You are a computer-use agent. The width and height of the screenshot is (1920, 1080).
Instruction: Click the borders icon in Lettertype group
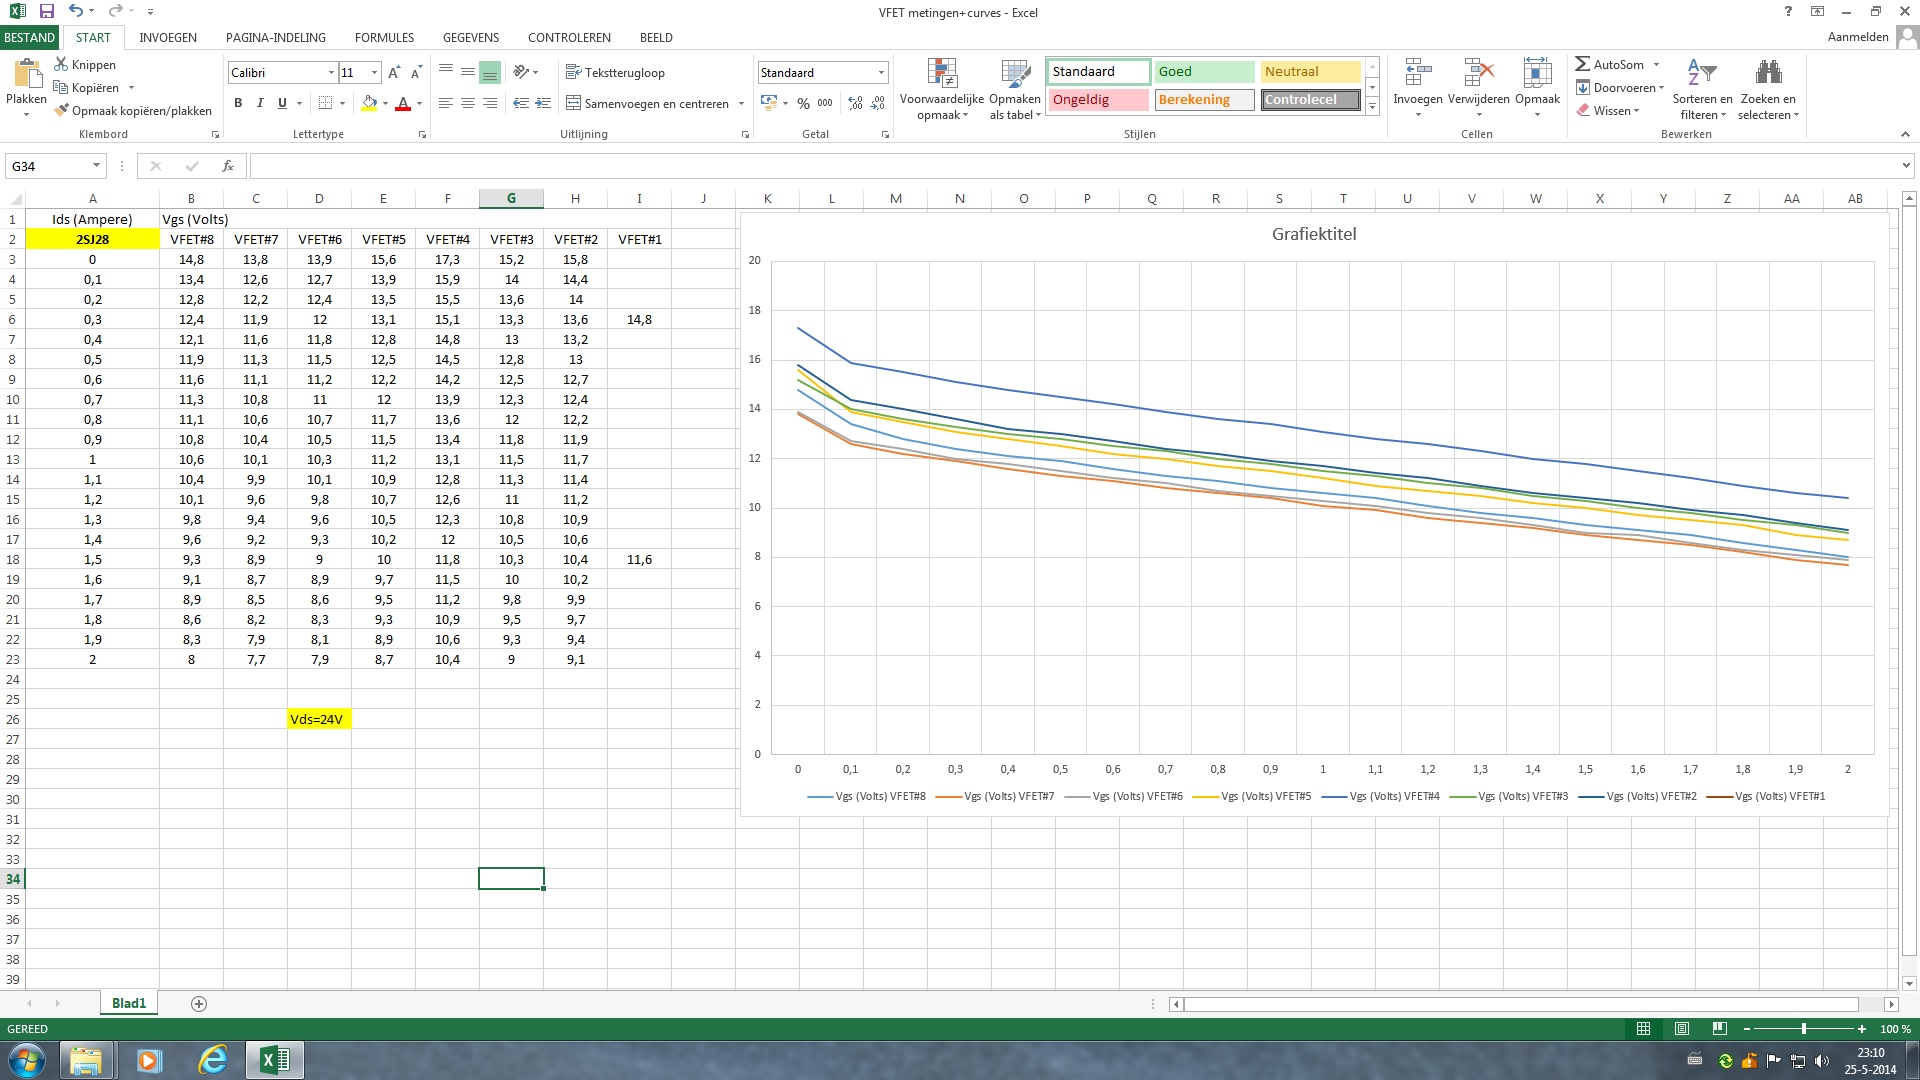coord(325,103)
